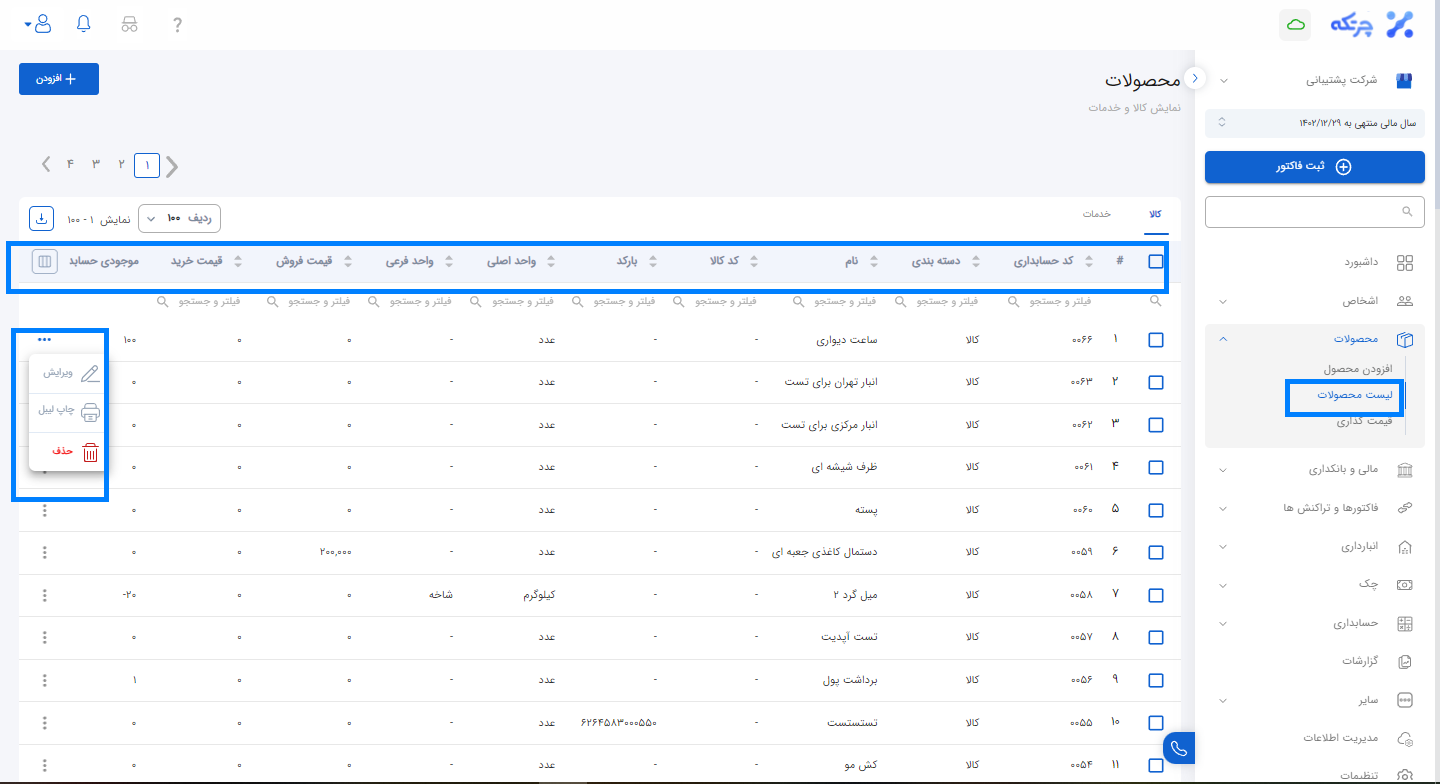This screenshot has height=784, width=1440.
Task: Click the sidebar collapse arrow icon
Action: point(1195,79)
